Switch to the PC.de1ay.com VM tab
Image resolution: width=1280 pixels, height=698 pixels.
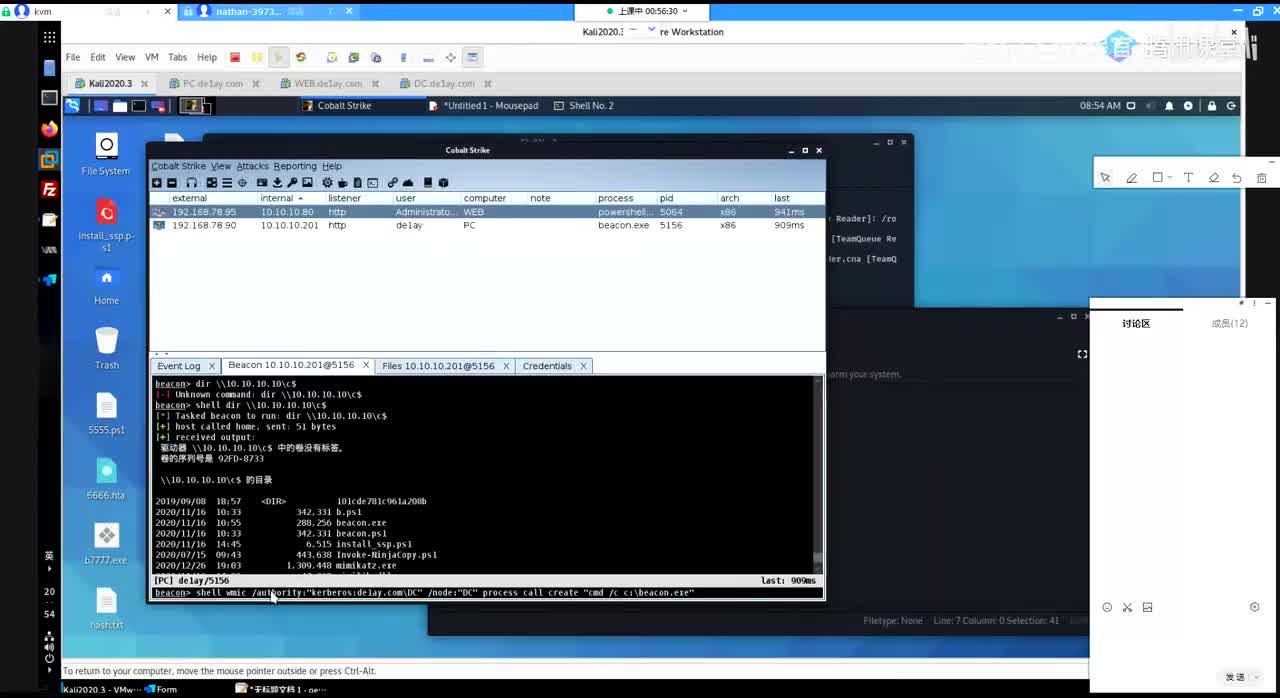coord(212,84)
